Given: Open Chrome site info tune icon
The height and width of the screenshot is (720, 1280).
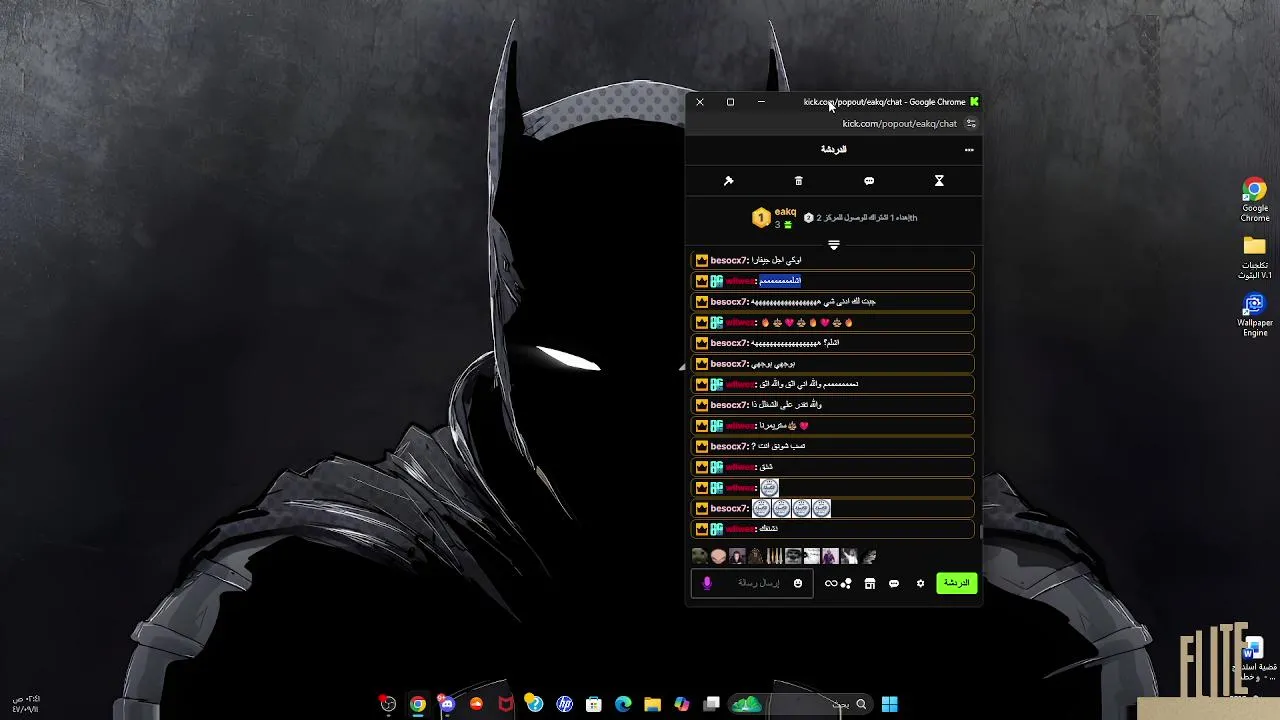Looking at the screenshot, I should click(x=970, y=124).
